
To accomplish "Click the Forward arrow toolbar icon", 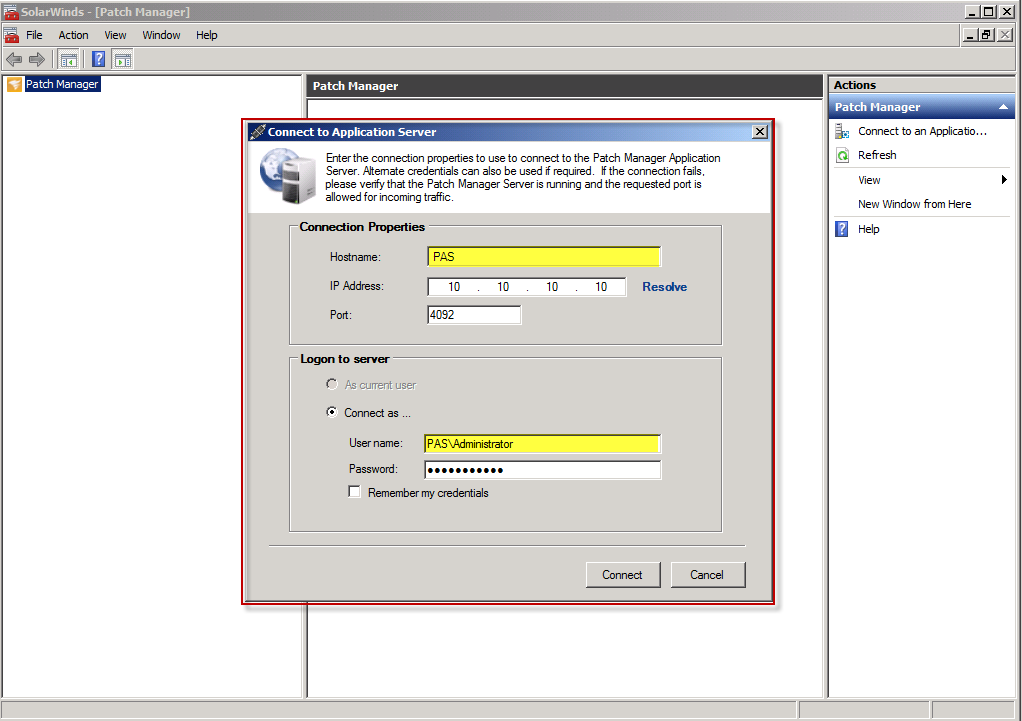I will (36, 60).
